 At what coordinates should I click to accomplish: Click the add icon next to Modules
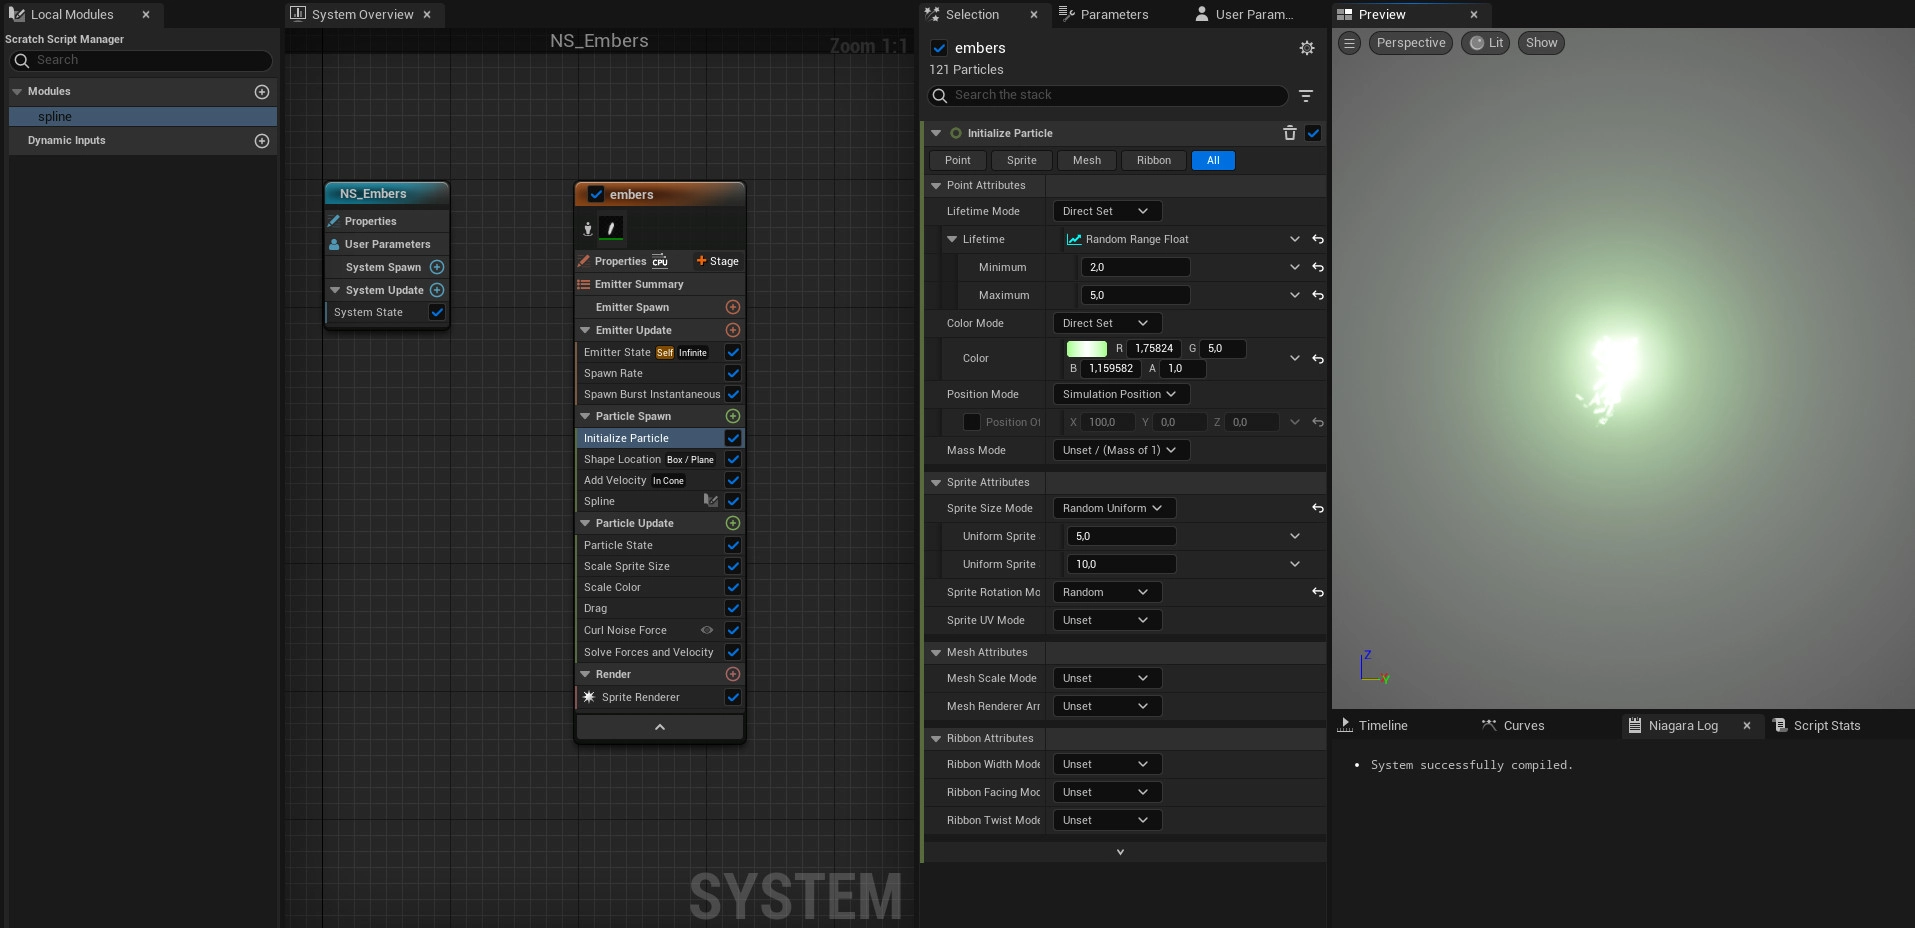pos(262,92)
